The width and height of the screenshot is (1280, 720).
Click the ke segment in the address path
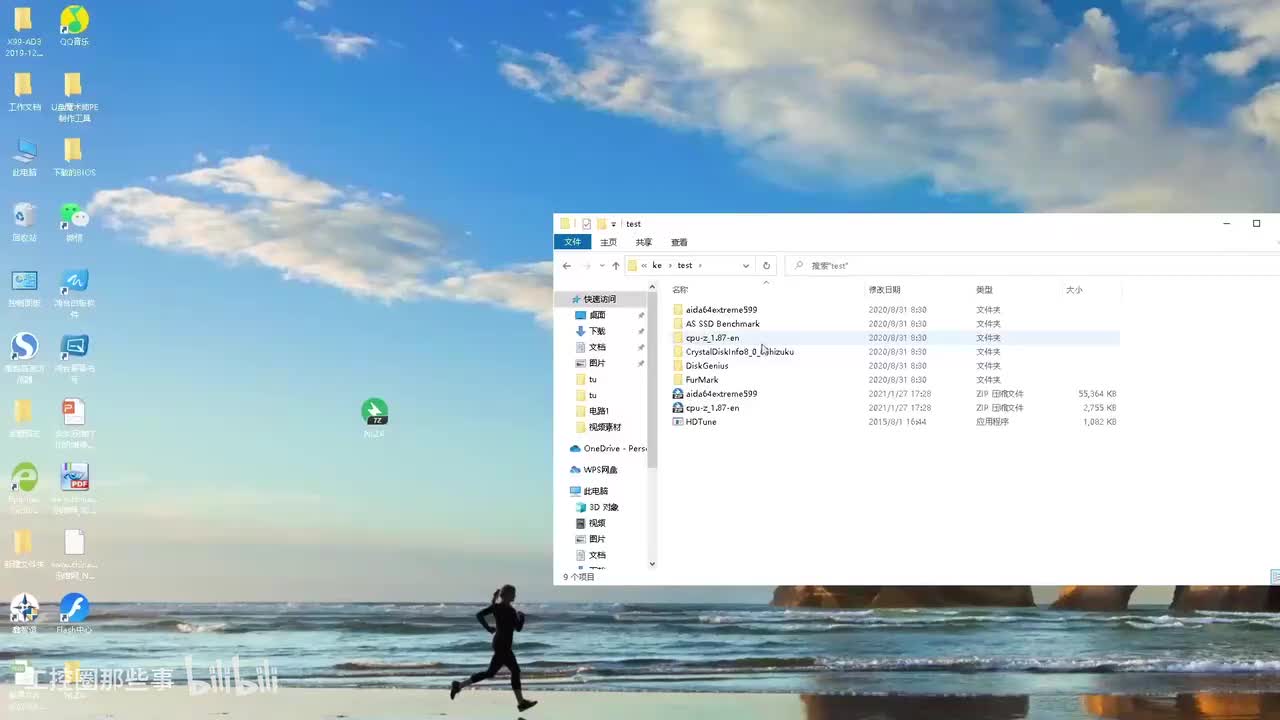click(x=657, y=266)
